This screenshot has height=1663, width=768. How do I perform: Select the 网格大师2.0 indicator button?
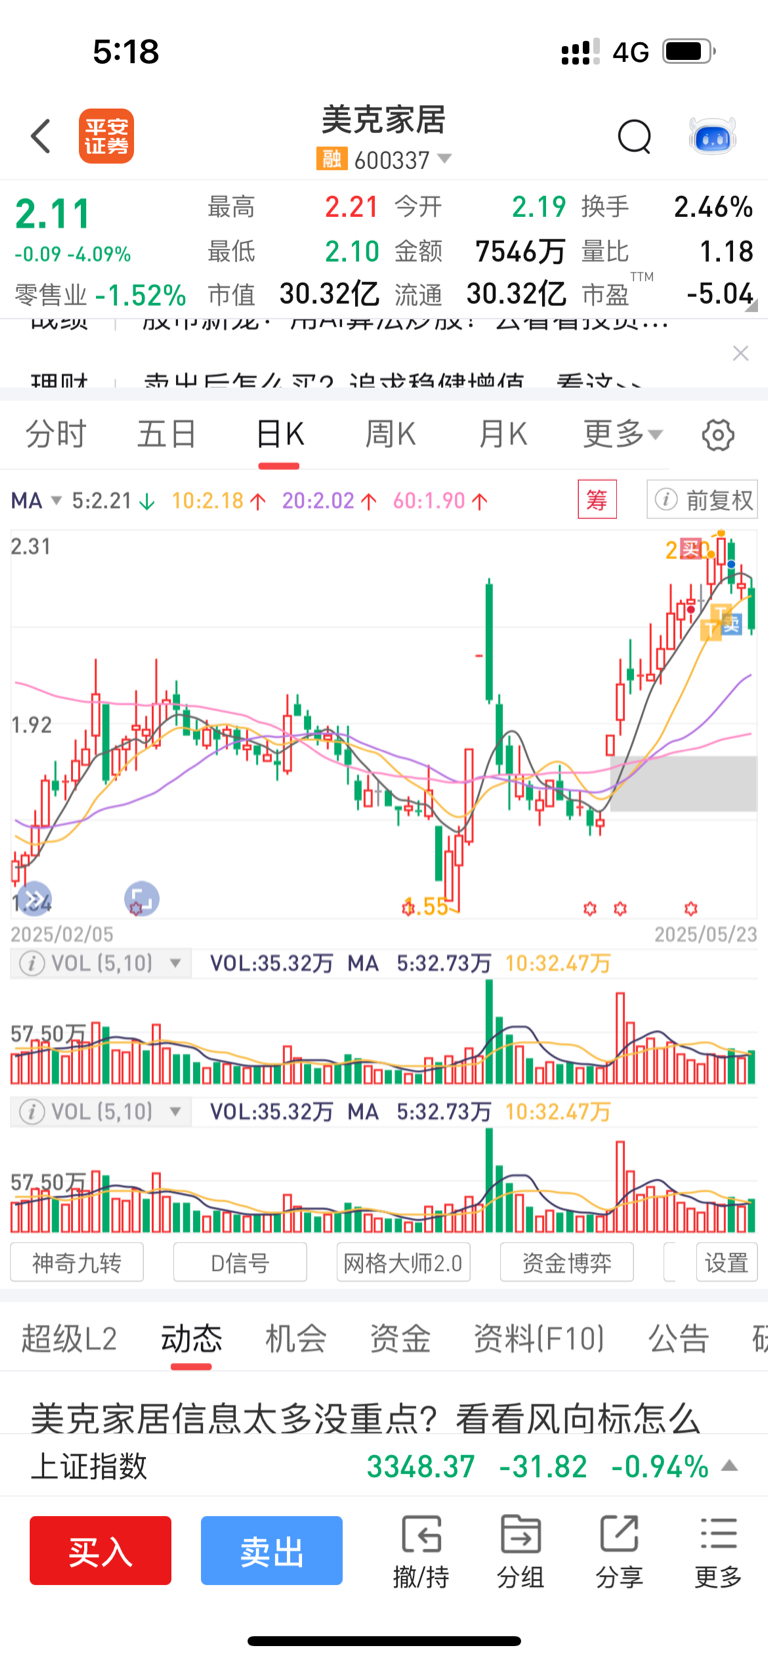tap(403, 1262)
